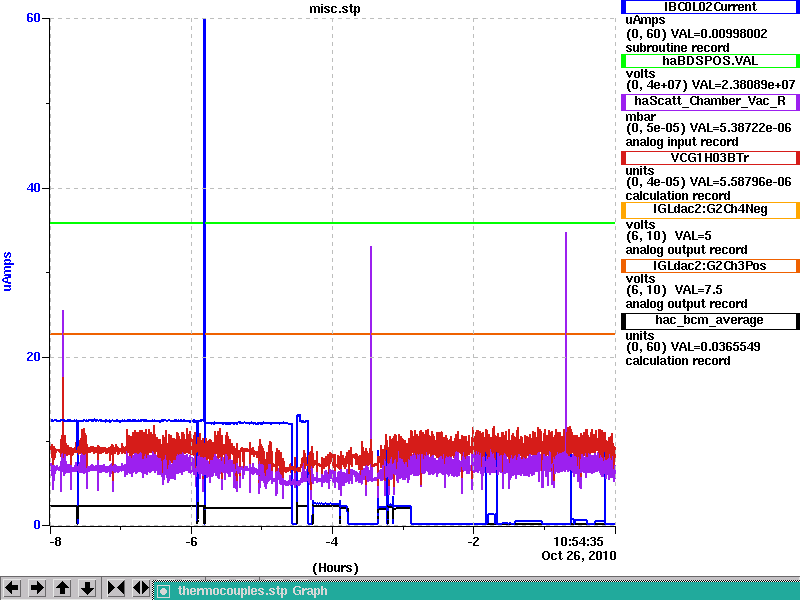Screen dimensions: 800x600
Task: Click the icon on the thermocouples.stp Graph tab
Action: [x=163, y=591]
